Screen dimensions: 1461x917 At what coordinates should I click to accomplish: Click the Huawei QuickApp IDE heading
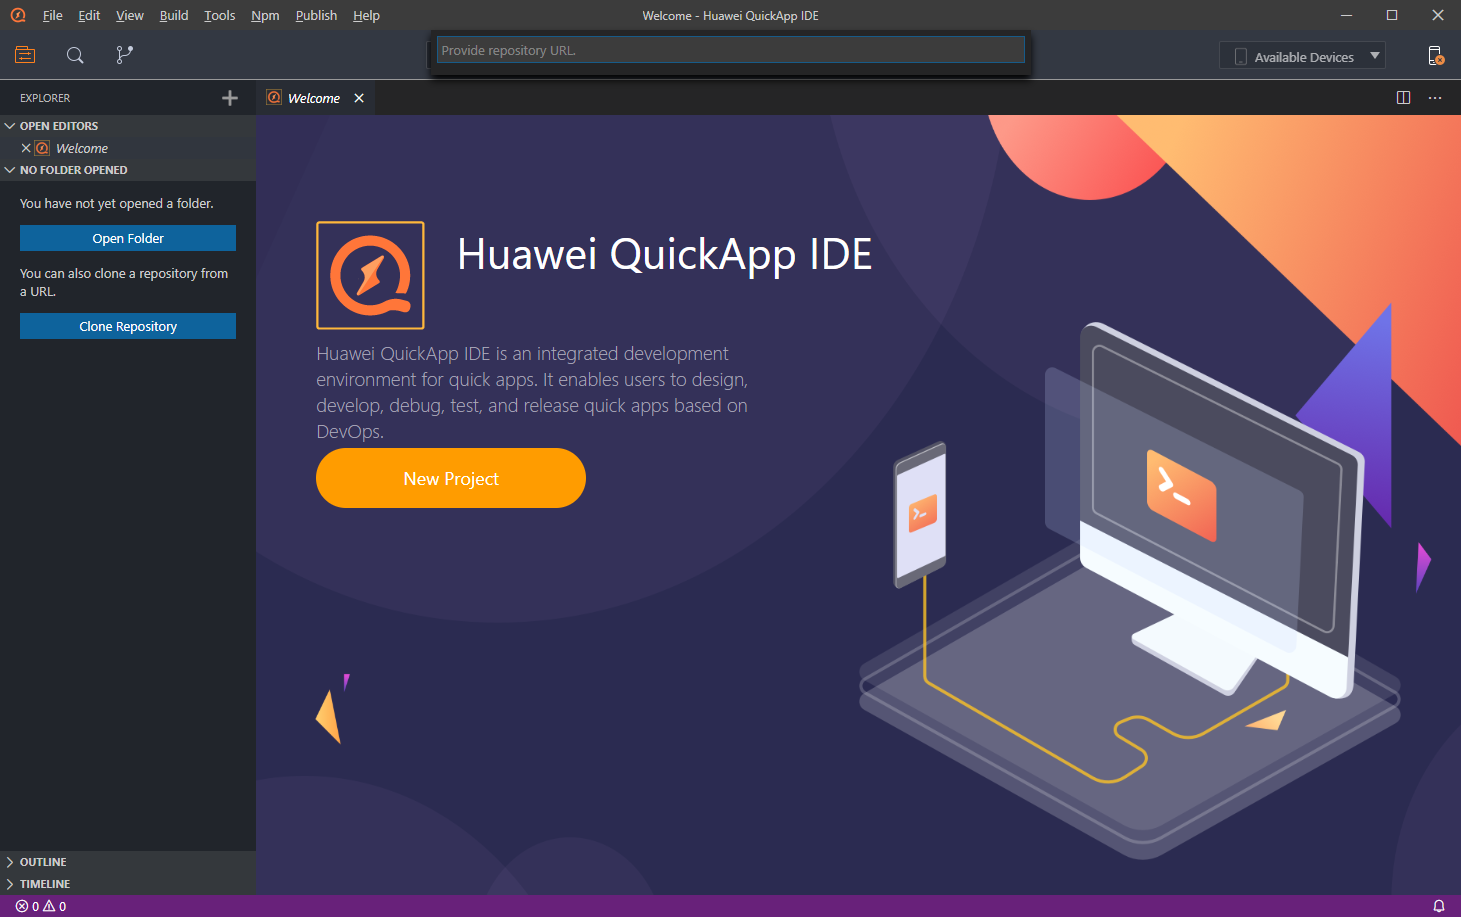click(x=665, y=255)
